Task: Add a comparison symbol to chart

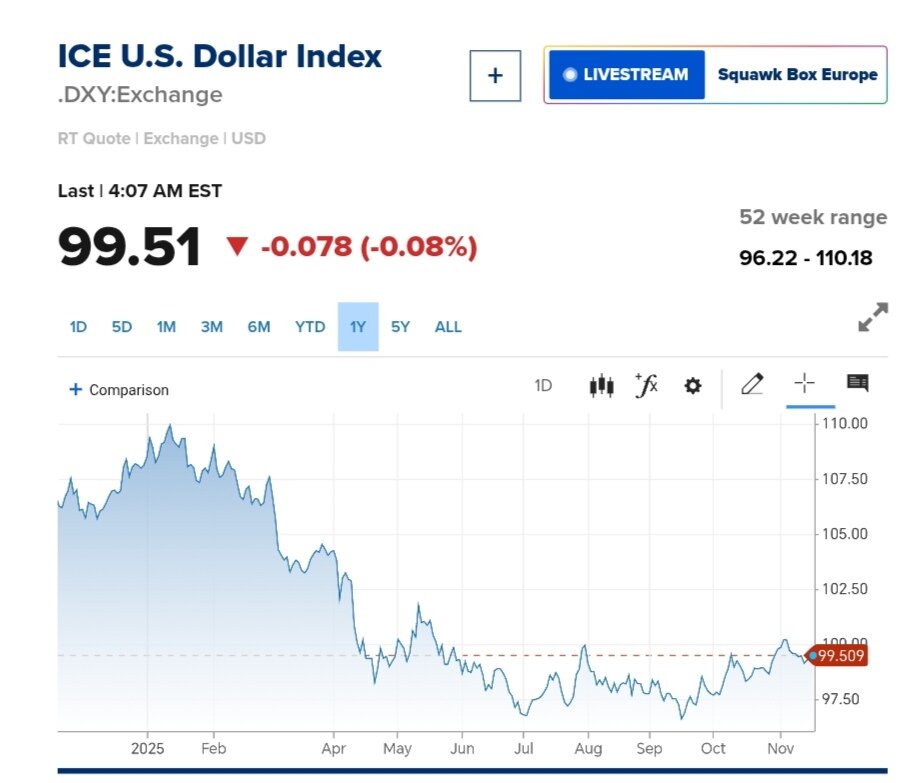Action: [x=119, y=390]
